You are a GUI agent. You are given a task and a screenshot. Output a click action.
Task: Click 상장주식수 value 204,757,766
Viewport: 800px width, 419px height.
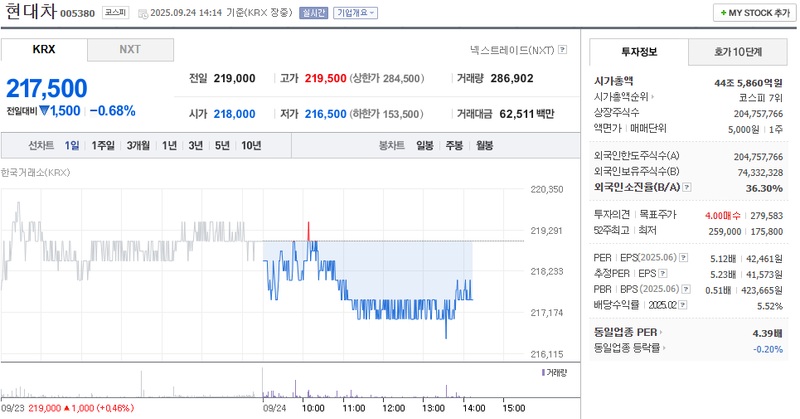(758, 113)
